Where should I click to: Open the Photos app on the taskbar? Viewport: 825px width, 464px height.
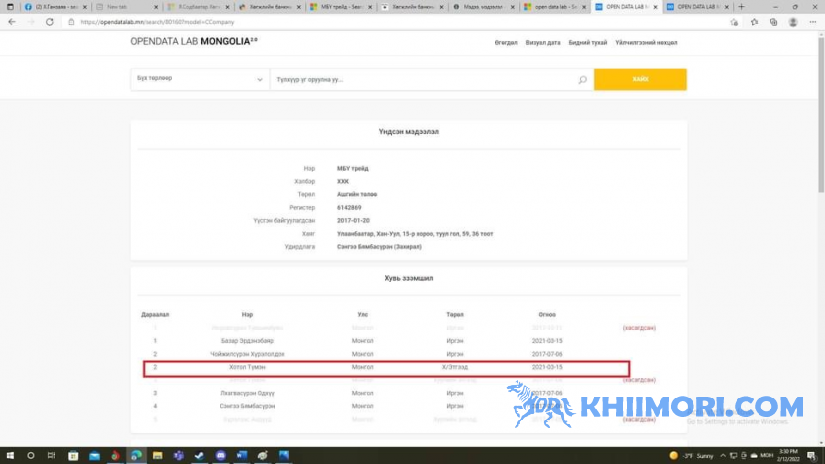point(284,456)
